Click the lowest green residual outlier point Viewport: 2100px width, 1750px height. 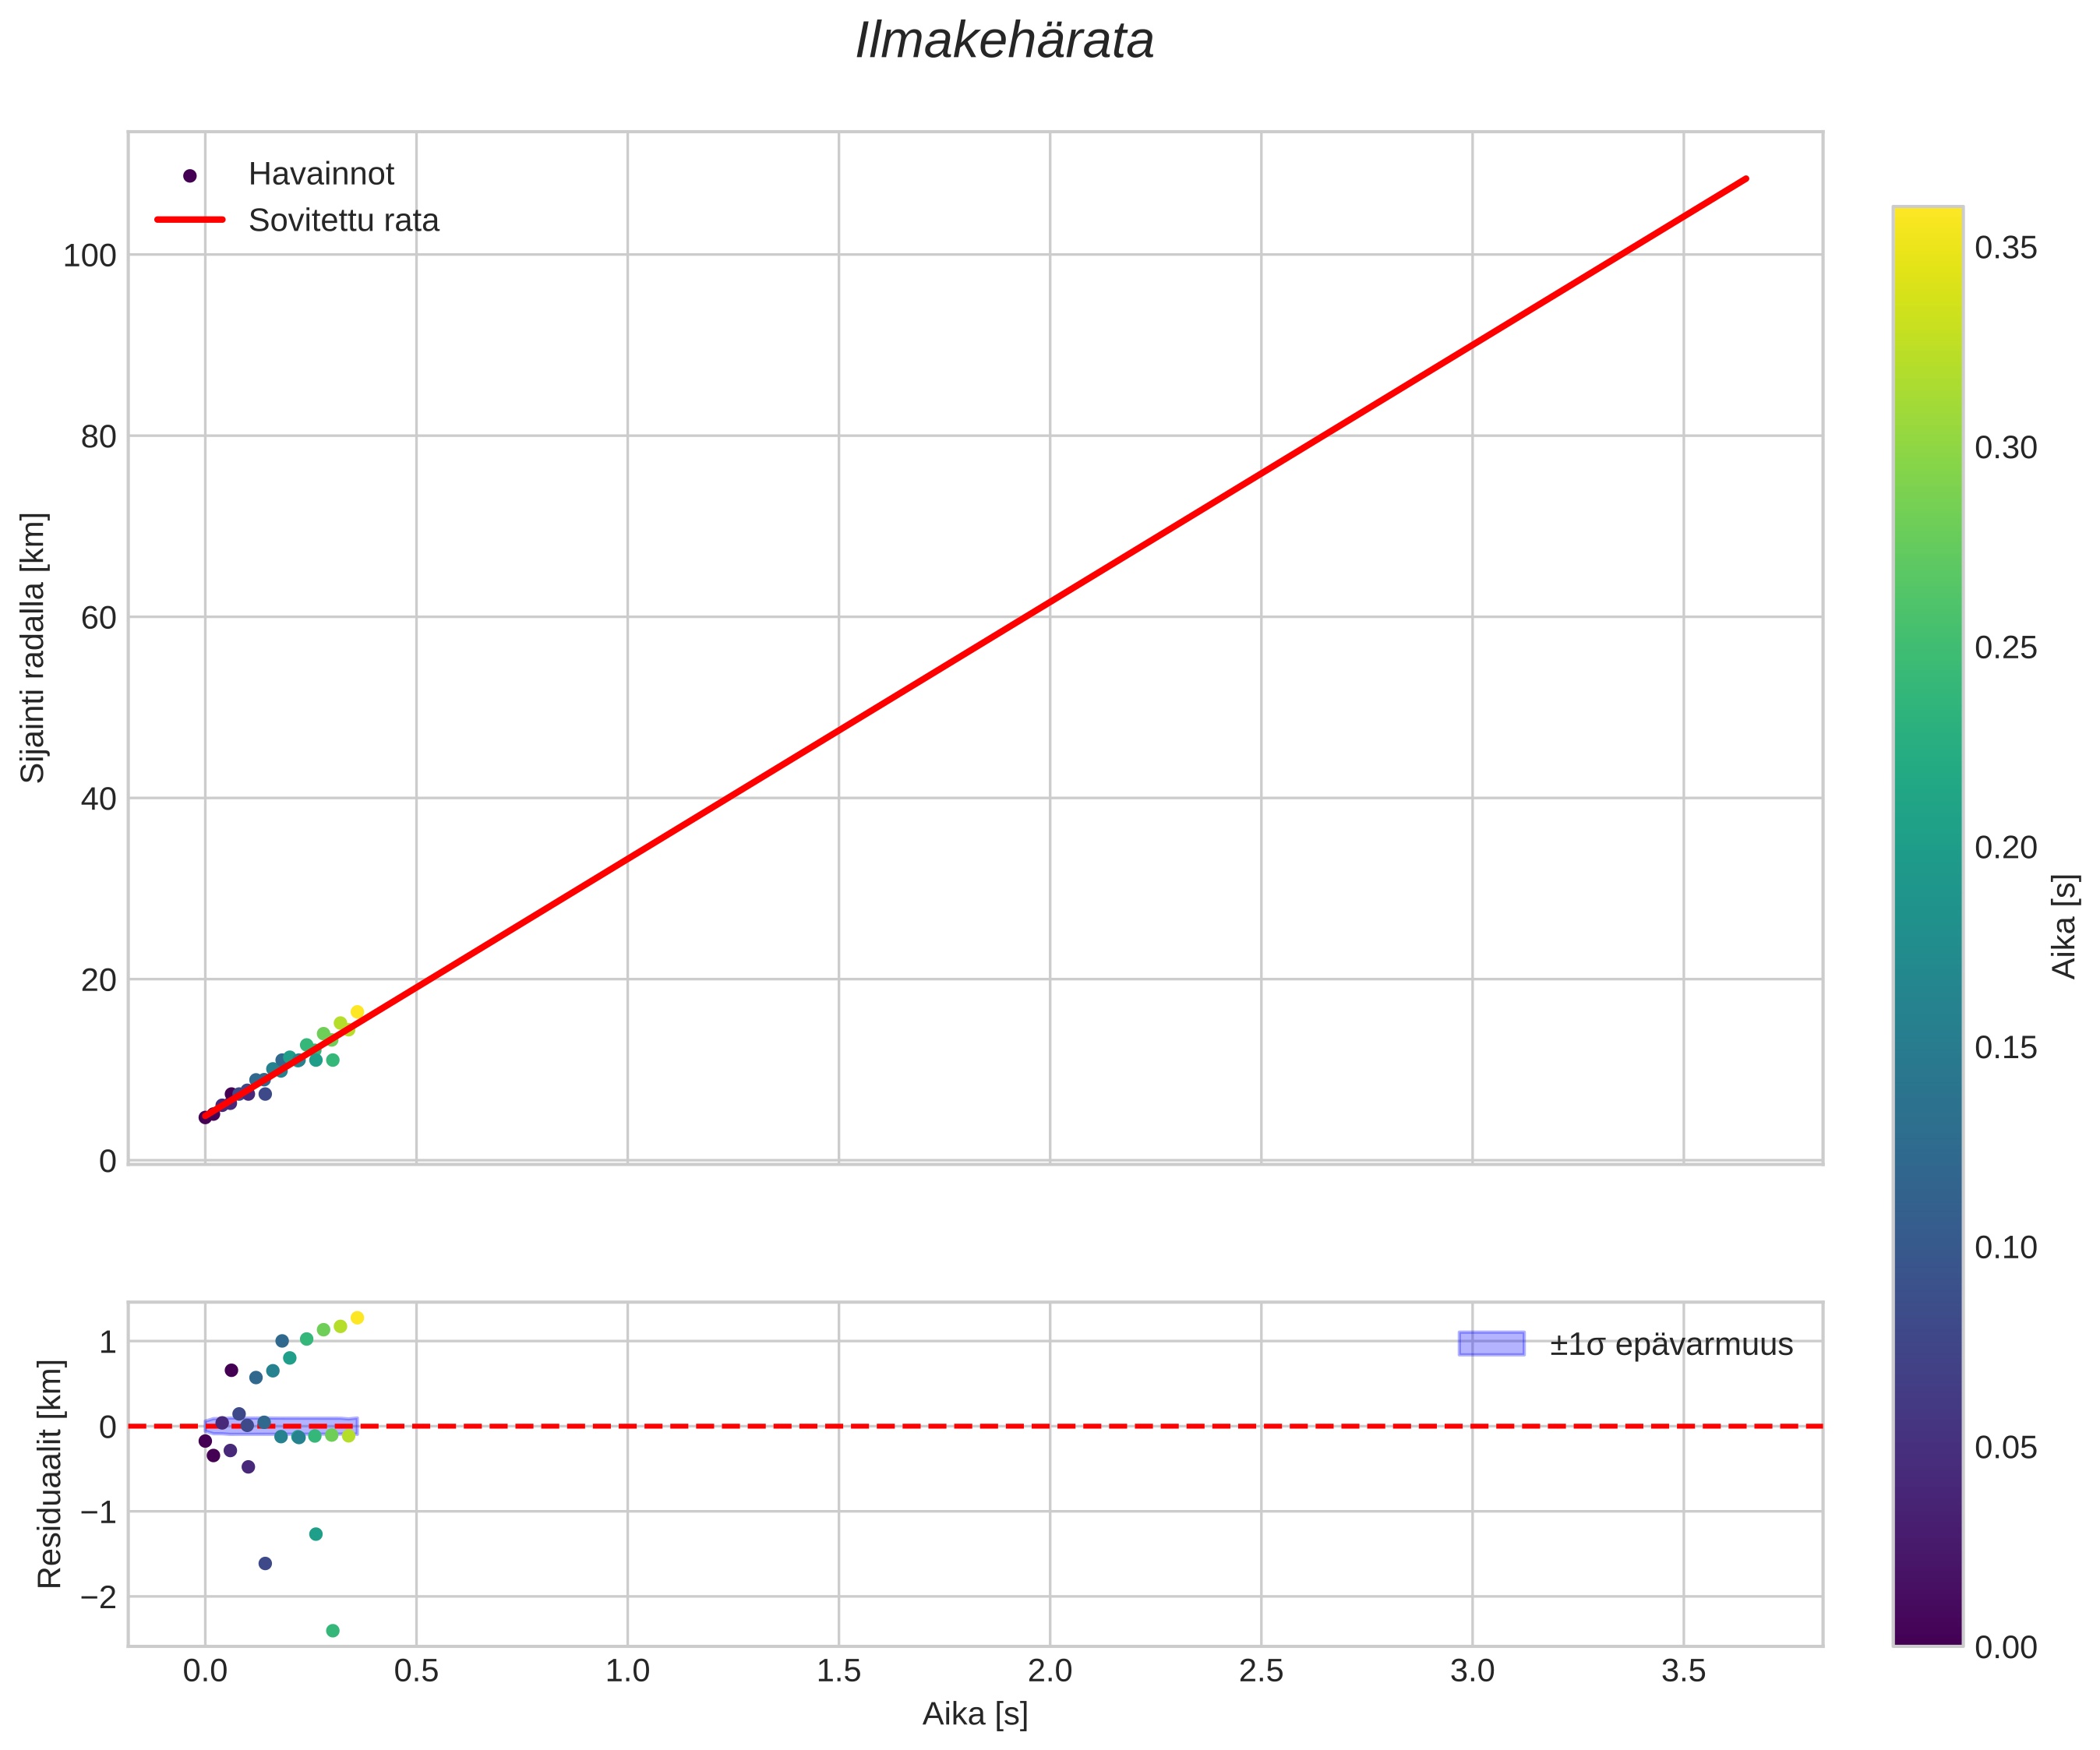click(333, 1631)
